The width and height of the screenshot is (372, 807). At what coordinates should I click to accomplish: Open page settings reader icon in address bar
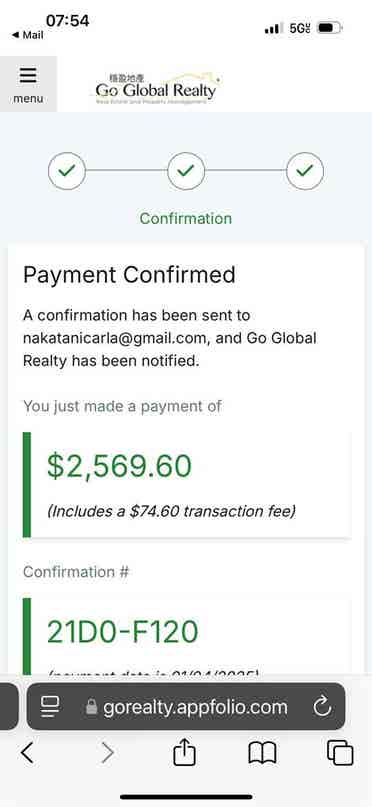click(51, 707)
